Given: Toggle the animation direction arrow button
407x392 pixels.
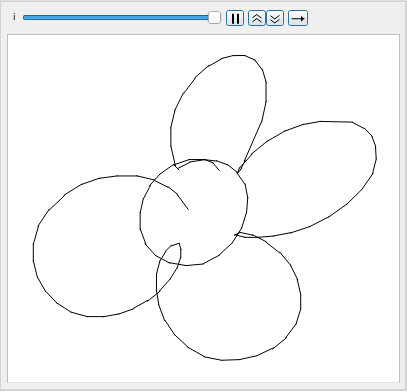Looking at the screenshot, I should 298,18.
